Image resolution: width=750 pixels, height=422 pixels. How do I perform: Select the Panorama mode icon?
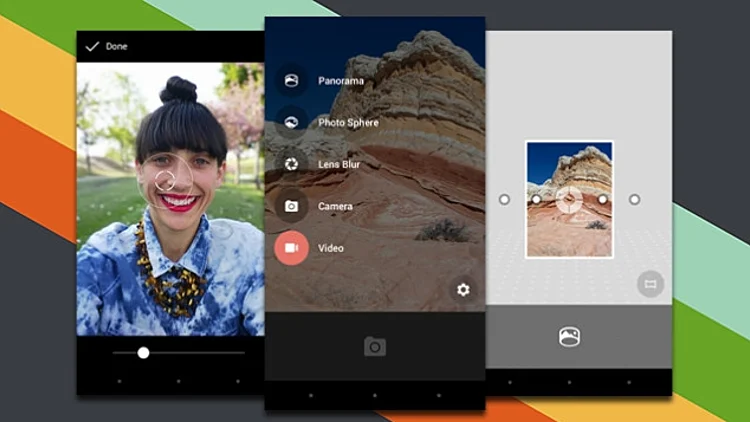coord(291,80)
